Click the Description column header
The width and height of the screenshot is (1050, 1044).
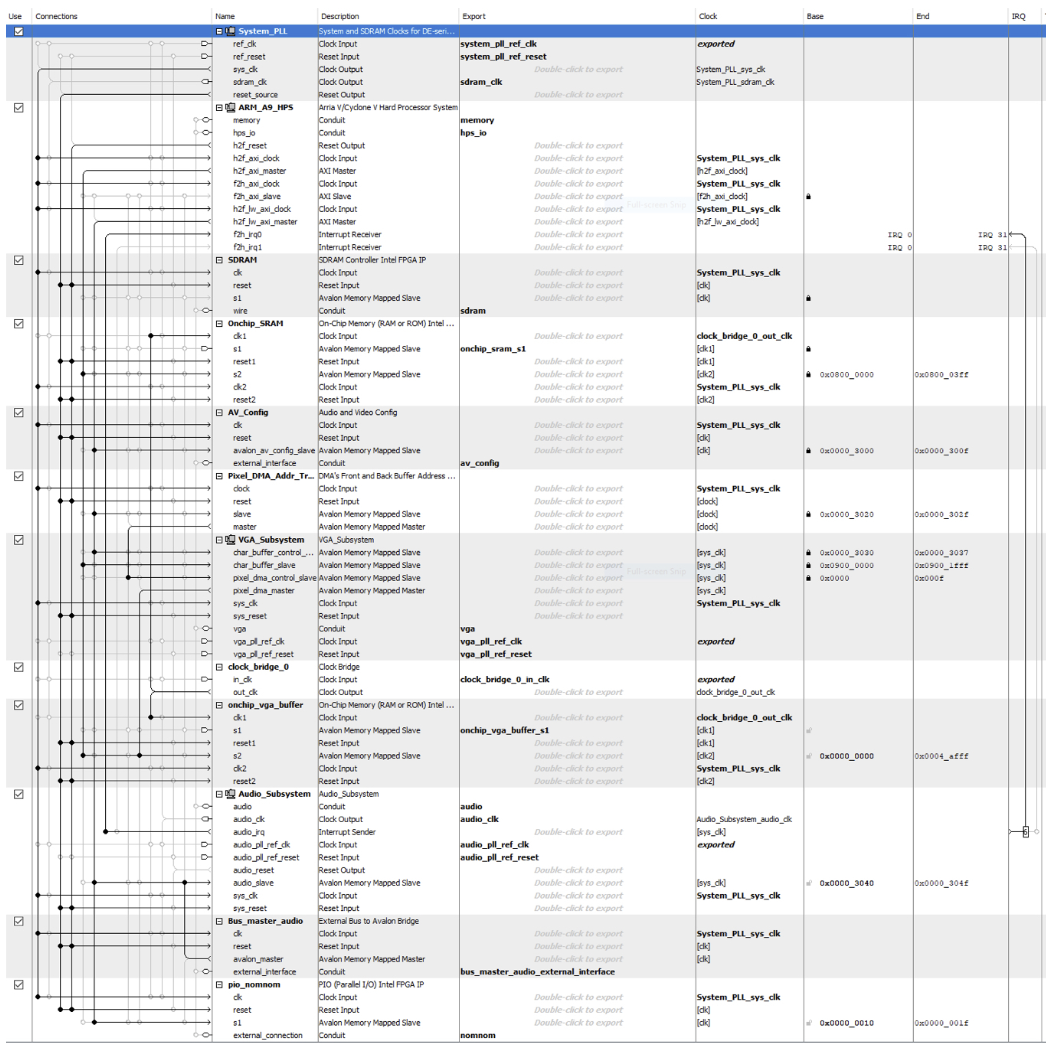click(x=340, y=17)
